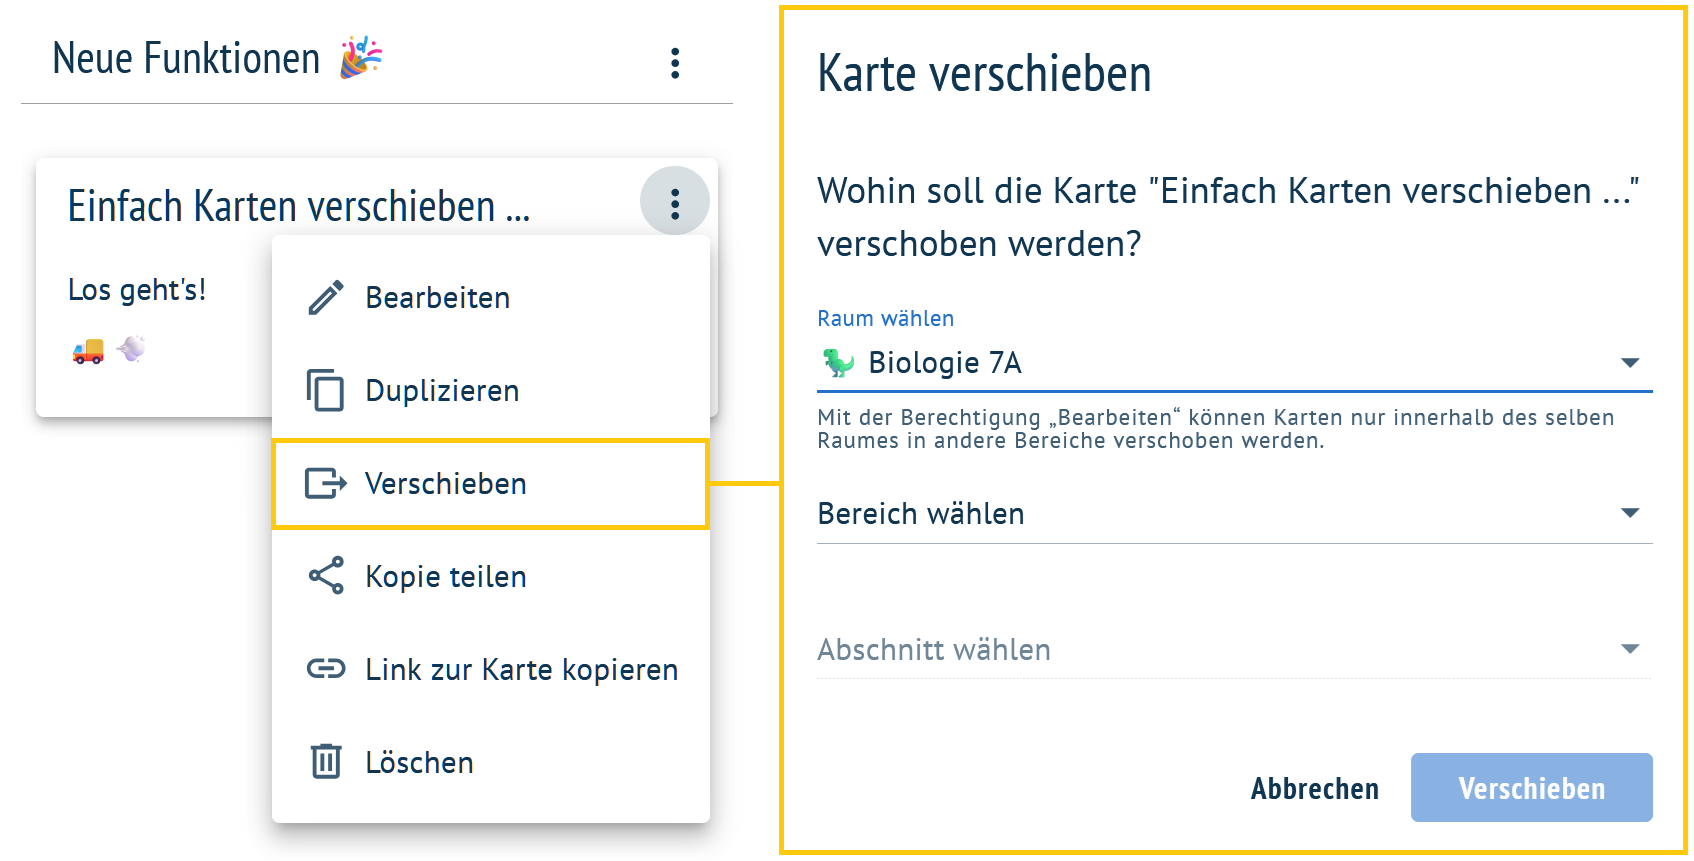Choose Kopie teilen menu entry
This screenshot has height=861, width=1694.
[x=446, y=577]
